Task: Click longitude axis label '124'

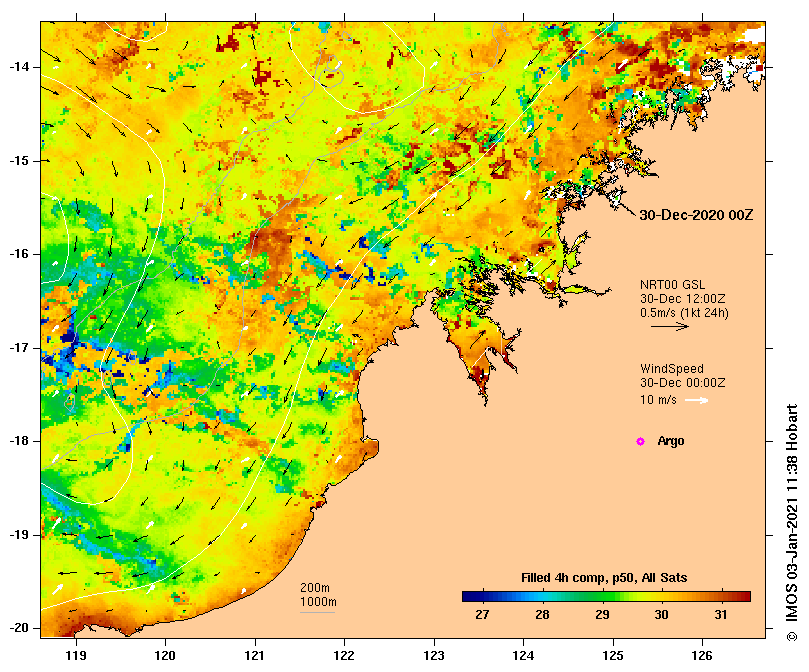Action: click(x=523, y=656)
